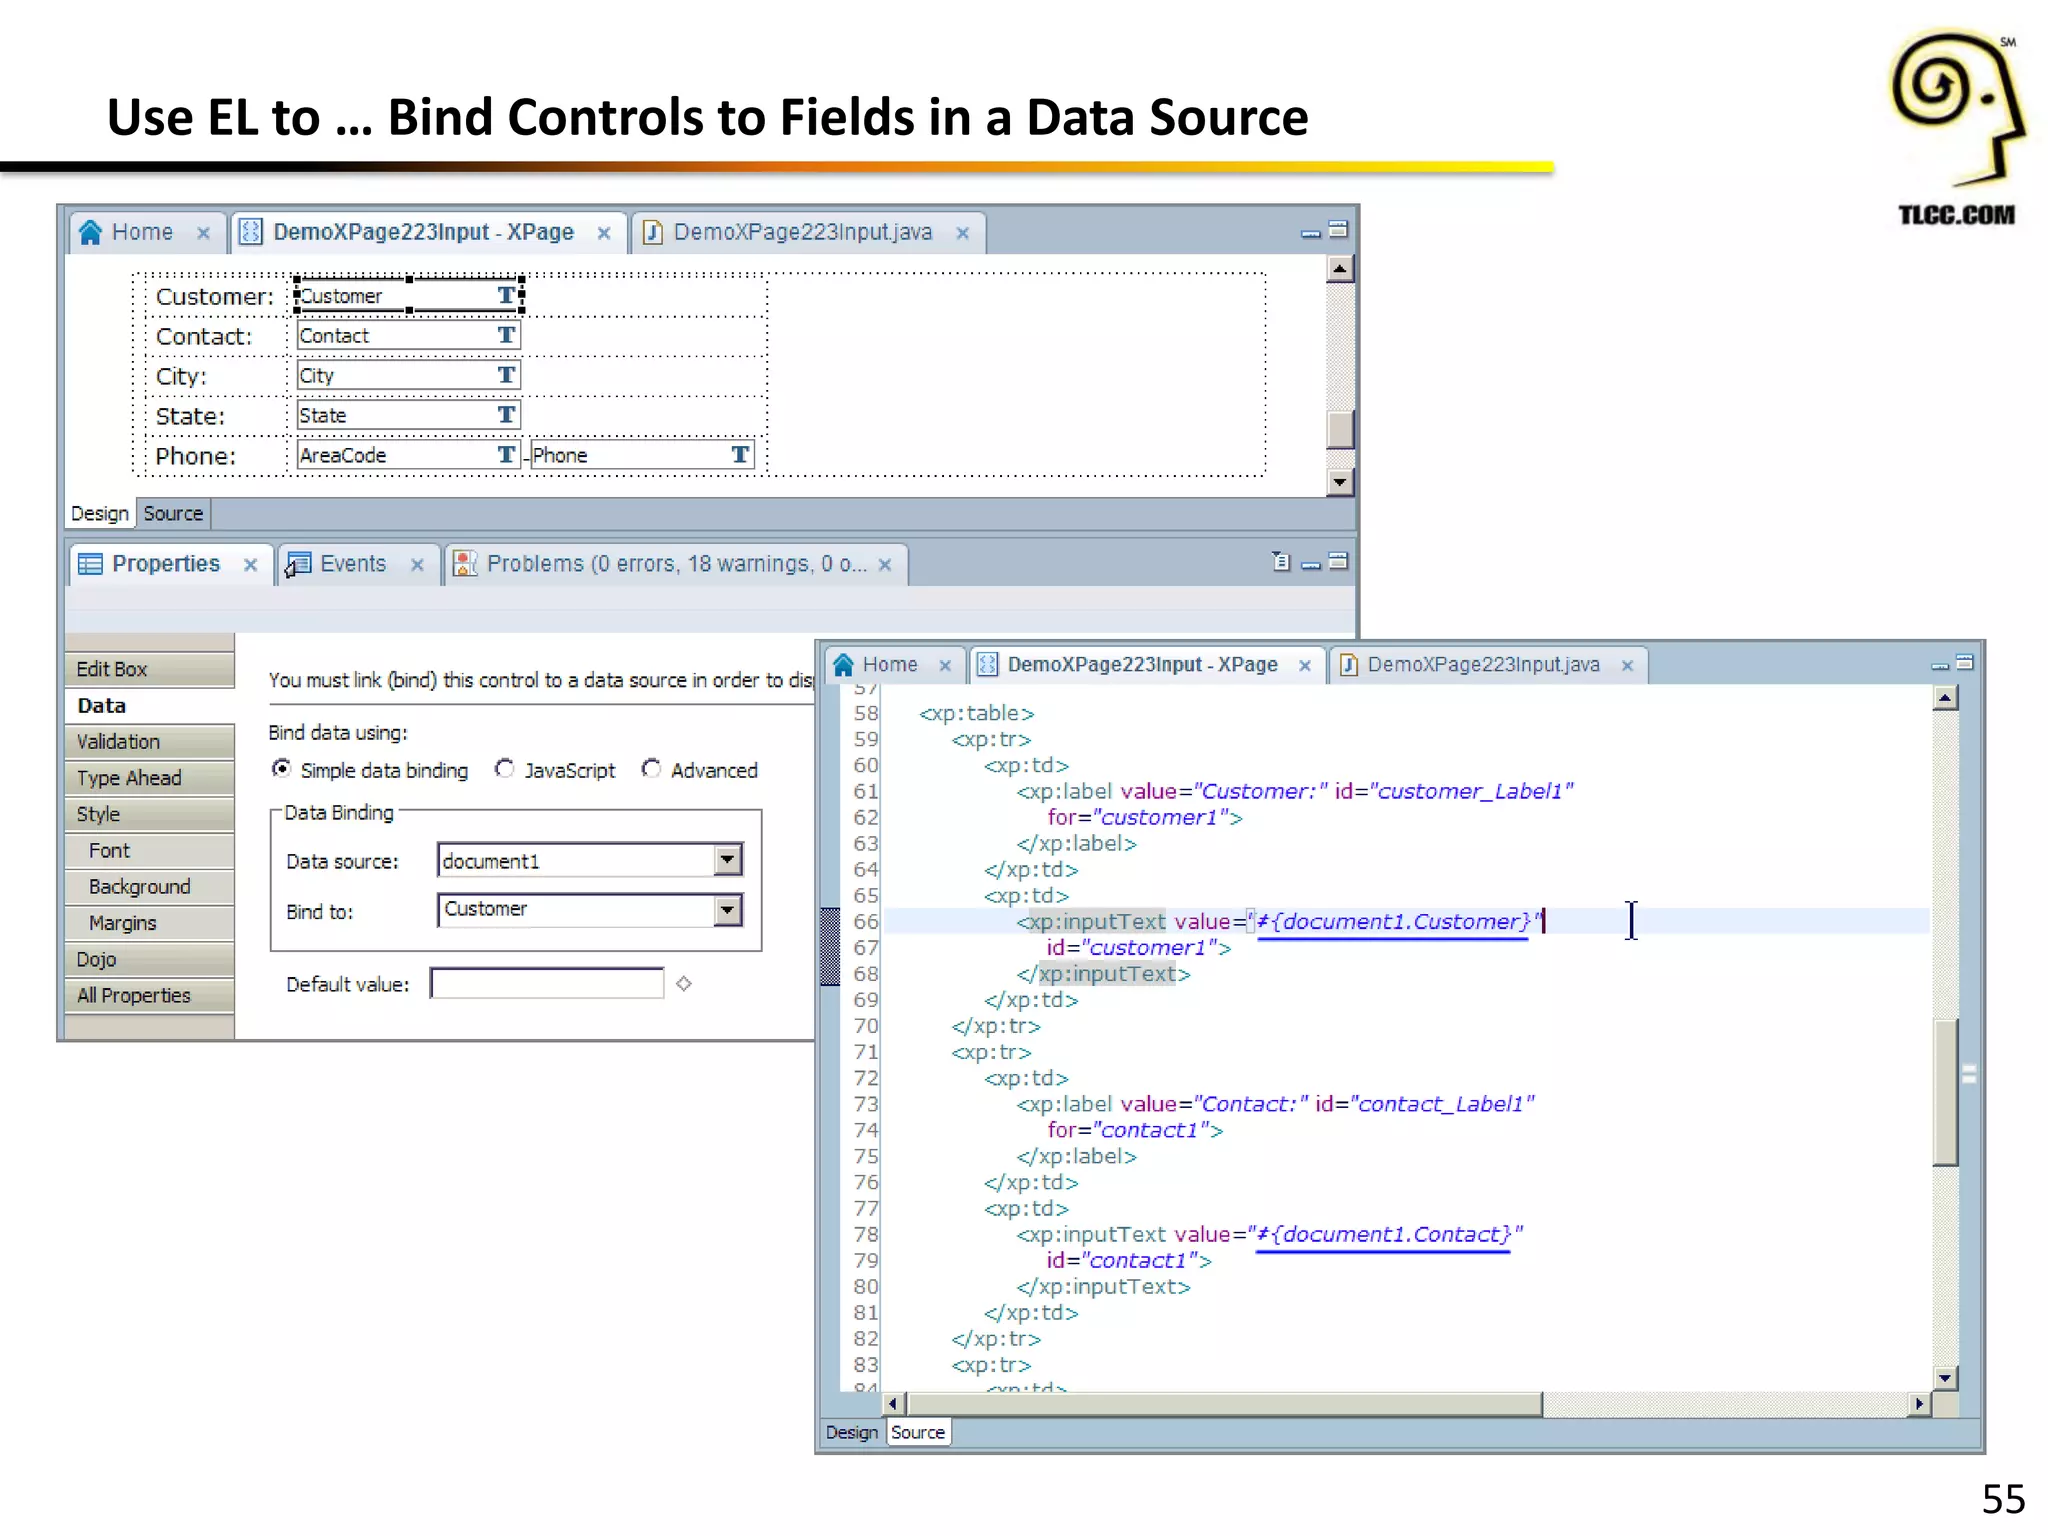Click the Contact edit box in design view
Screen dimensions: 2048x1536
coord(408,335)
